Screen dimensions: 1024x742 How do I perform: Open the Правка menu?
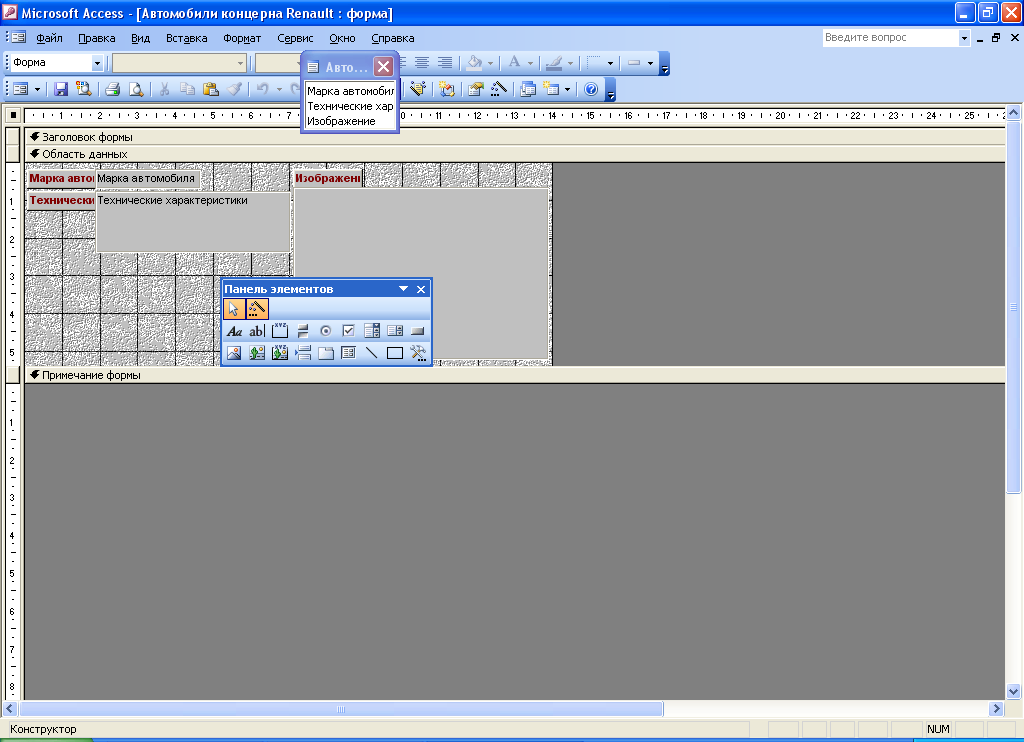coord(97,38)
